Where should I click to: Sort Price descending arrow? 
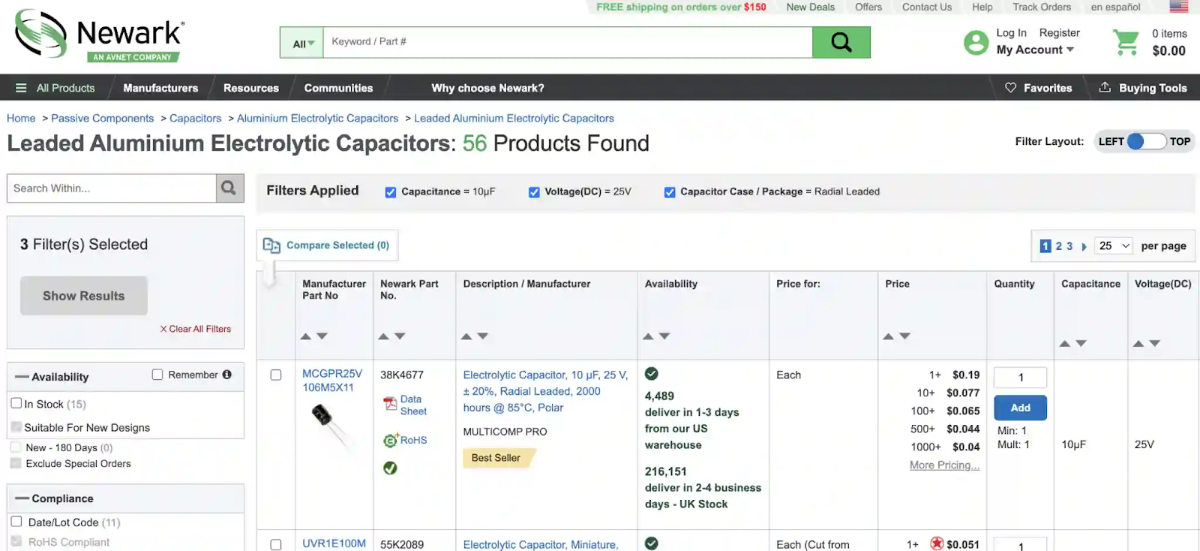(x=905, y=336)
